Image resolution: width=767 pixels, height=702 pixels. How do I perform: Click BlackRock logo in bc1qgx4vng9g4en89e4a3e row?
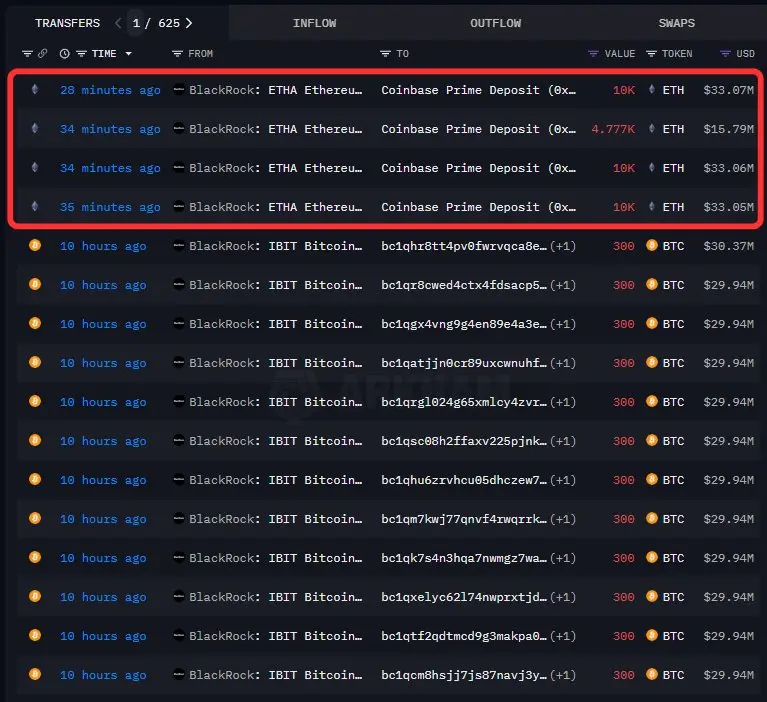click(179, 323)
